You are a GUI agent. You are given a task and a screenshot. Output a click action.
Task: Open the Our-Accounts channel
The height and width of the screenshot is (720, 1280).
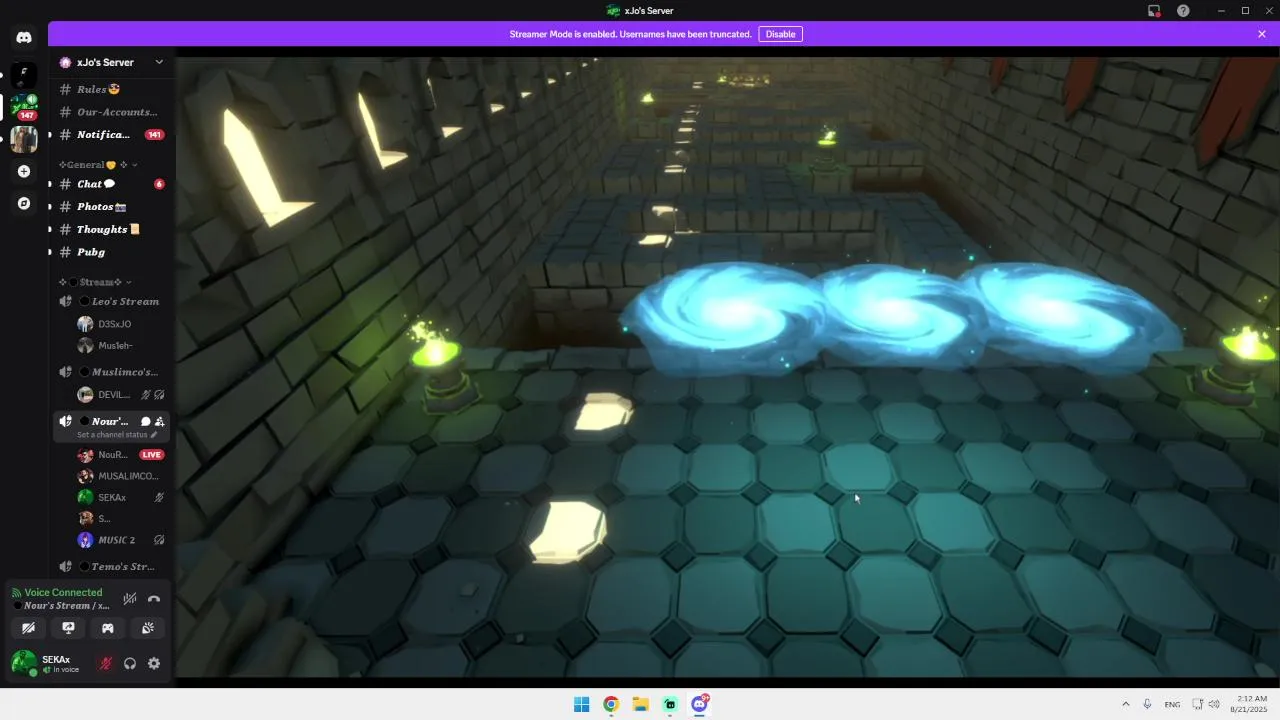[111, 112]
